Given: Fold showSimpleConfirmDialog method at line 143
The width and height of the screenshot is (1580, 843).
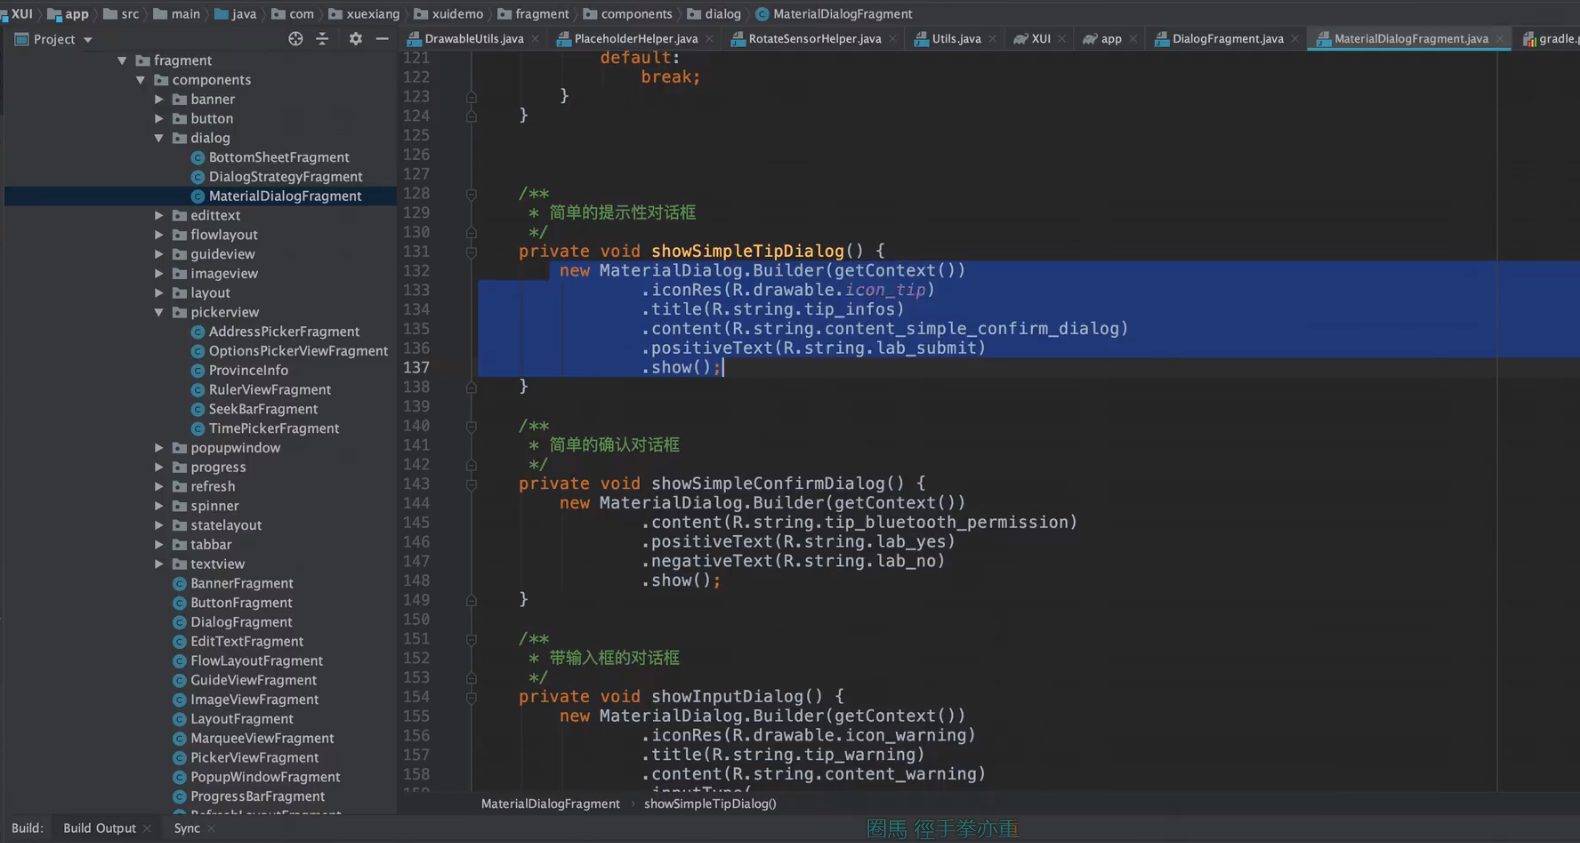Looking at the screenshot, I should click(x=471, y=484).
